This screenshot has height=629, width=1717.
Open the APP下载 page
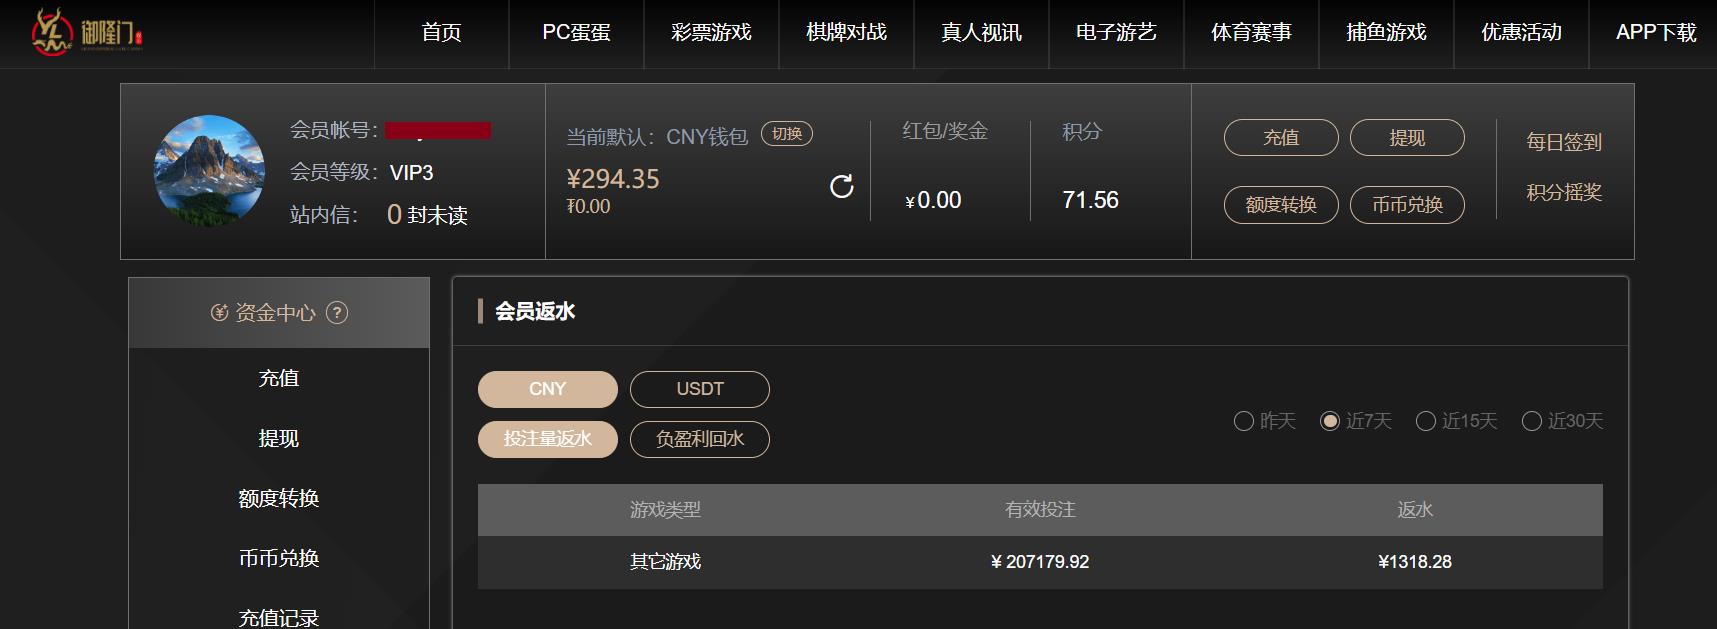coord(1655,32)
